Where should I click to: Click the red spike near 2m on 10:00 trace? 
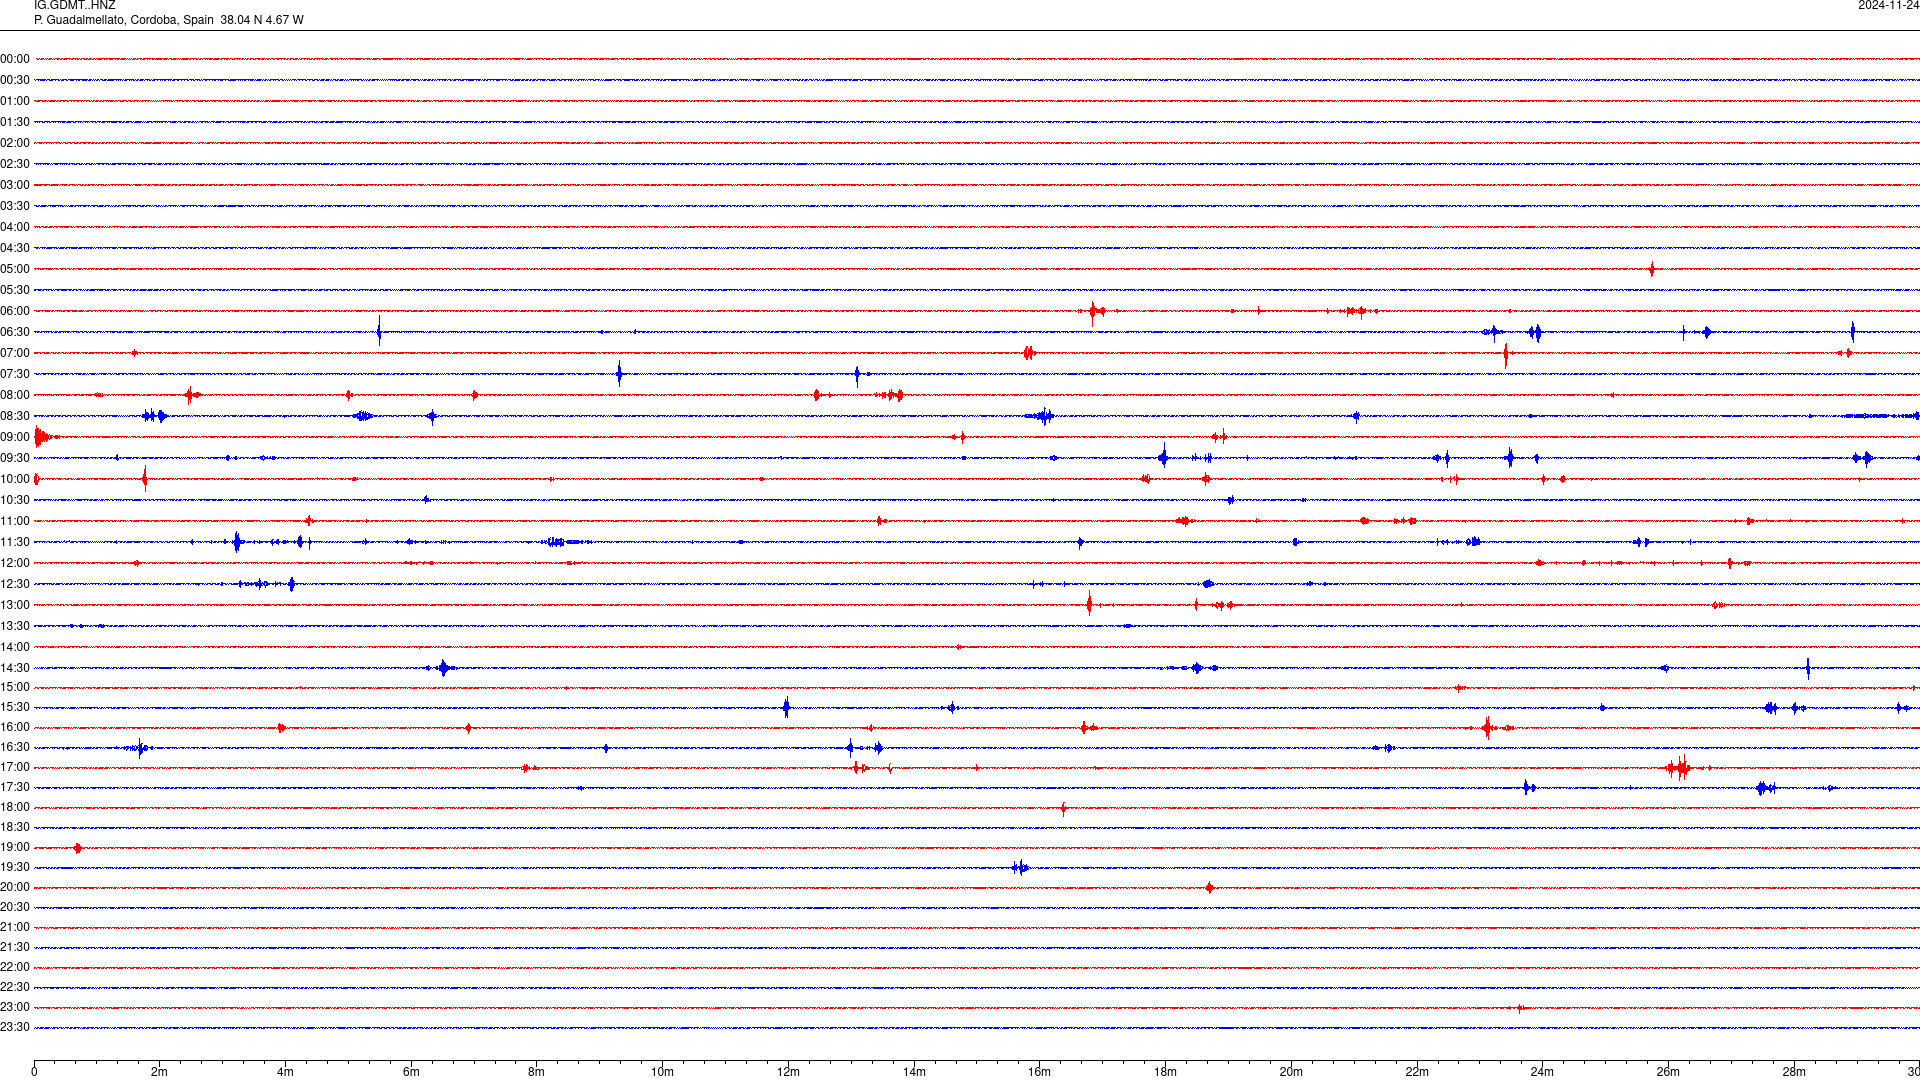(x=145, y=478)
